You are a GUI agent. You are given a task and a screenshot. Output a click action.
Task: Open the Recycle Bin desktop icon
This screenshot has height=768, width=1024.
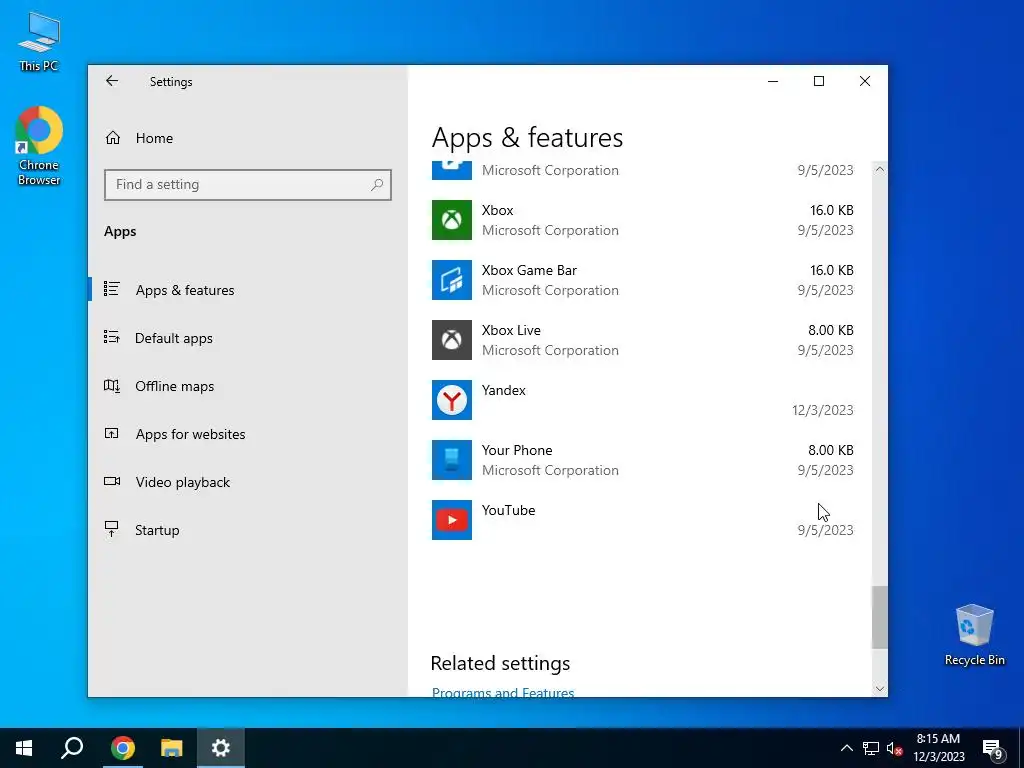point(974,635)
